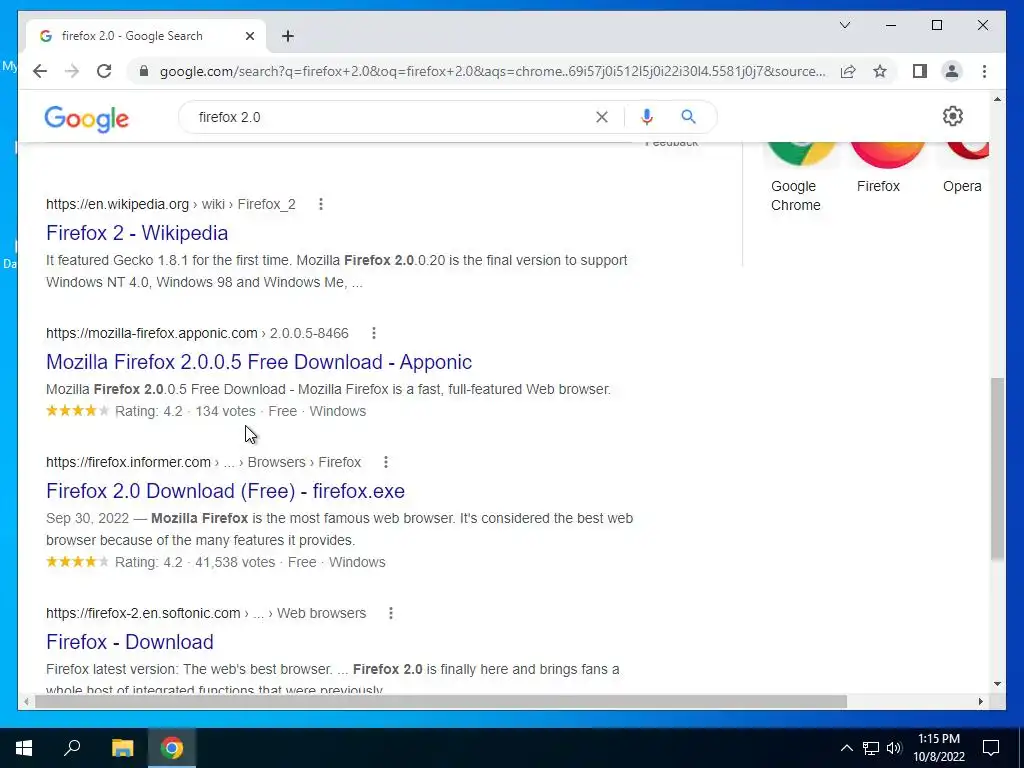Go back to the previous page

coord(40,71)
